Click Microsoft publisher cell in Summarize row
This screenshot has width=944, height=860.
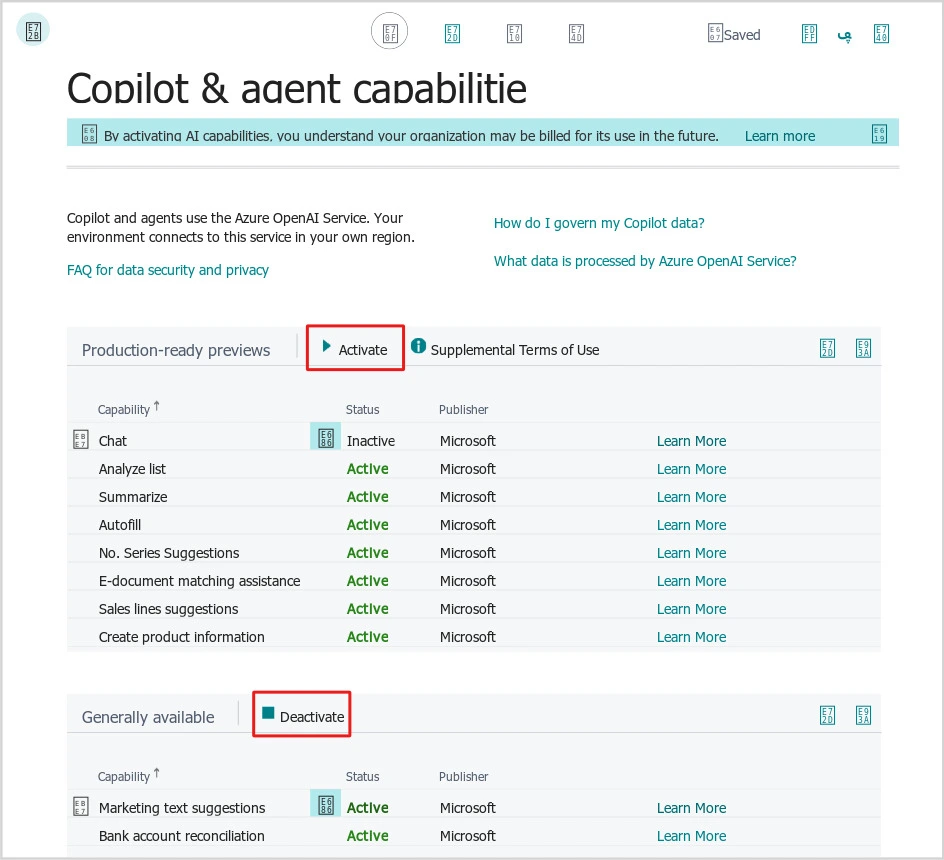point(467,497)
